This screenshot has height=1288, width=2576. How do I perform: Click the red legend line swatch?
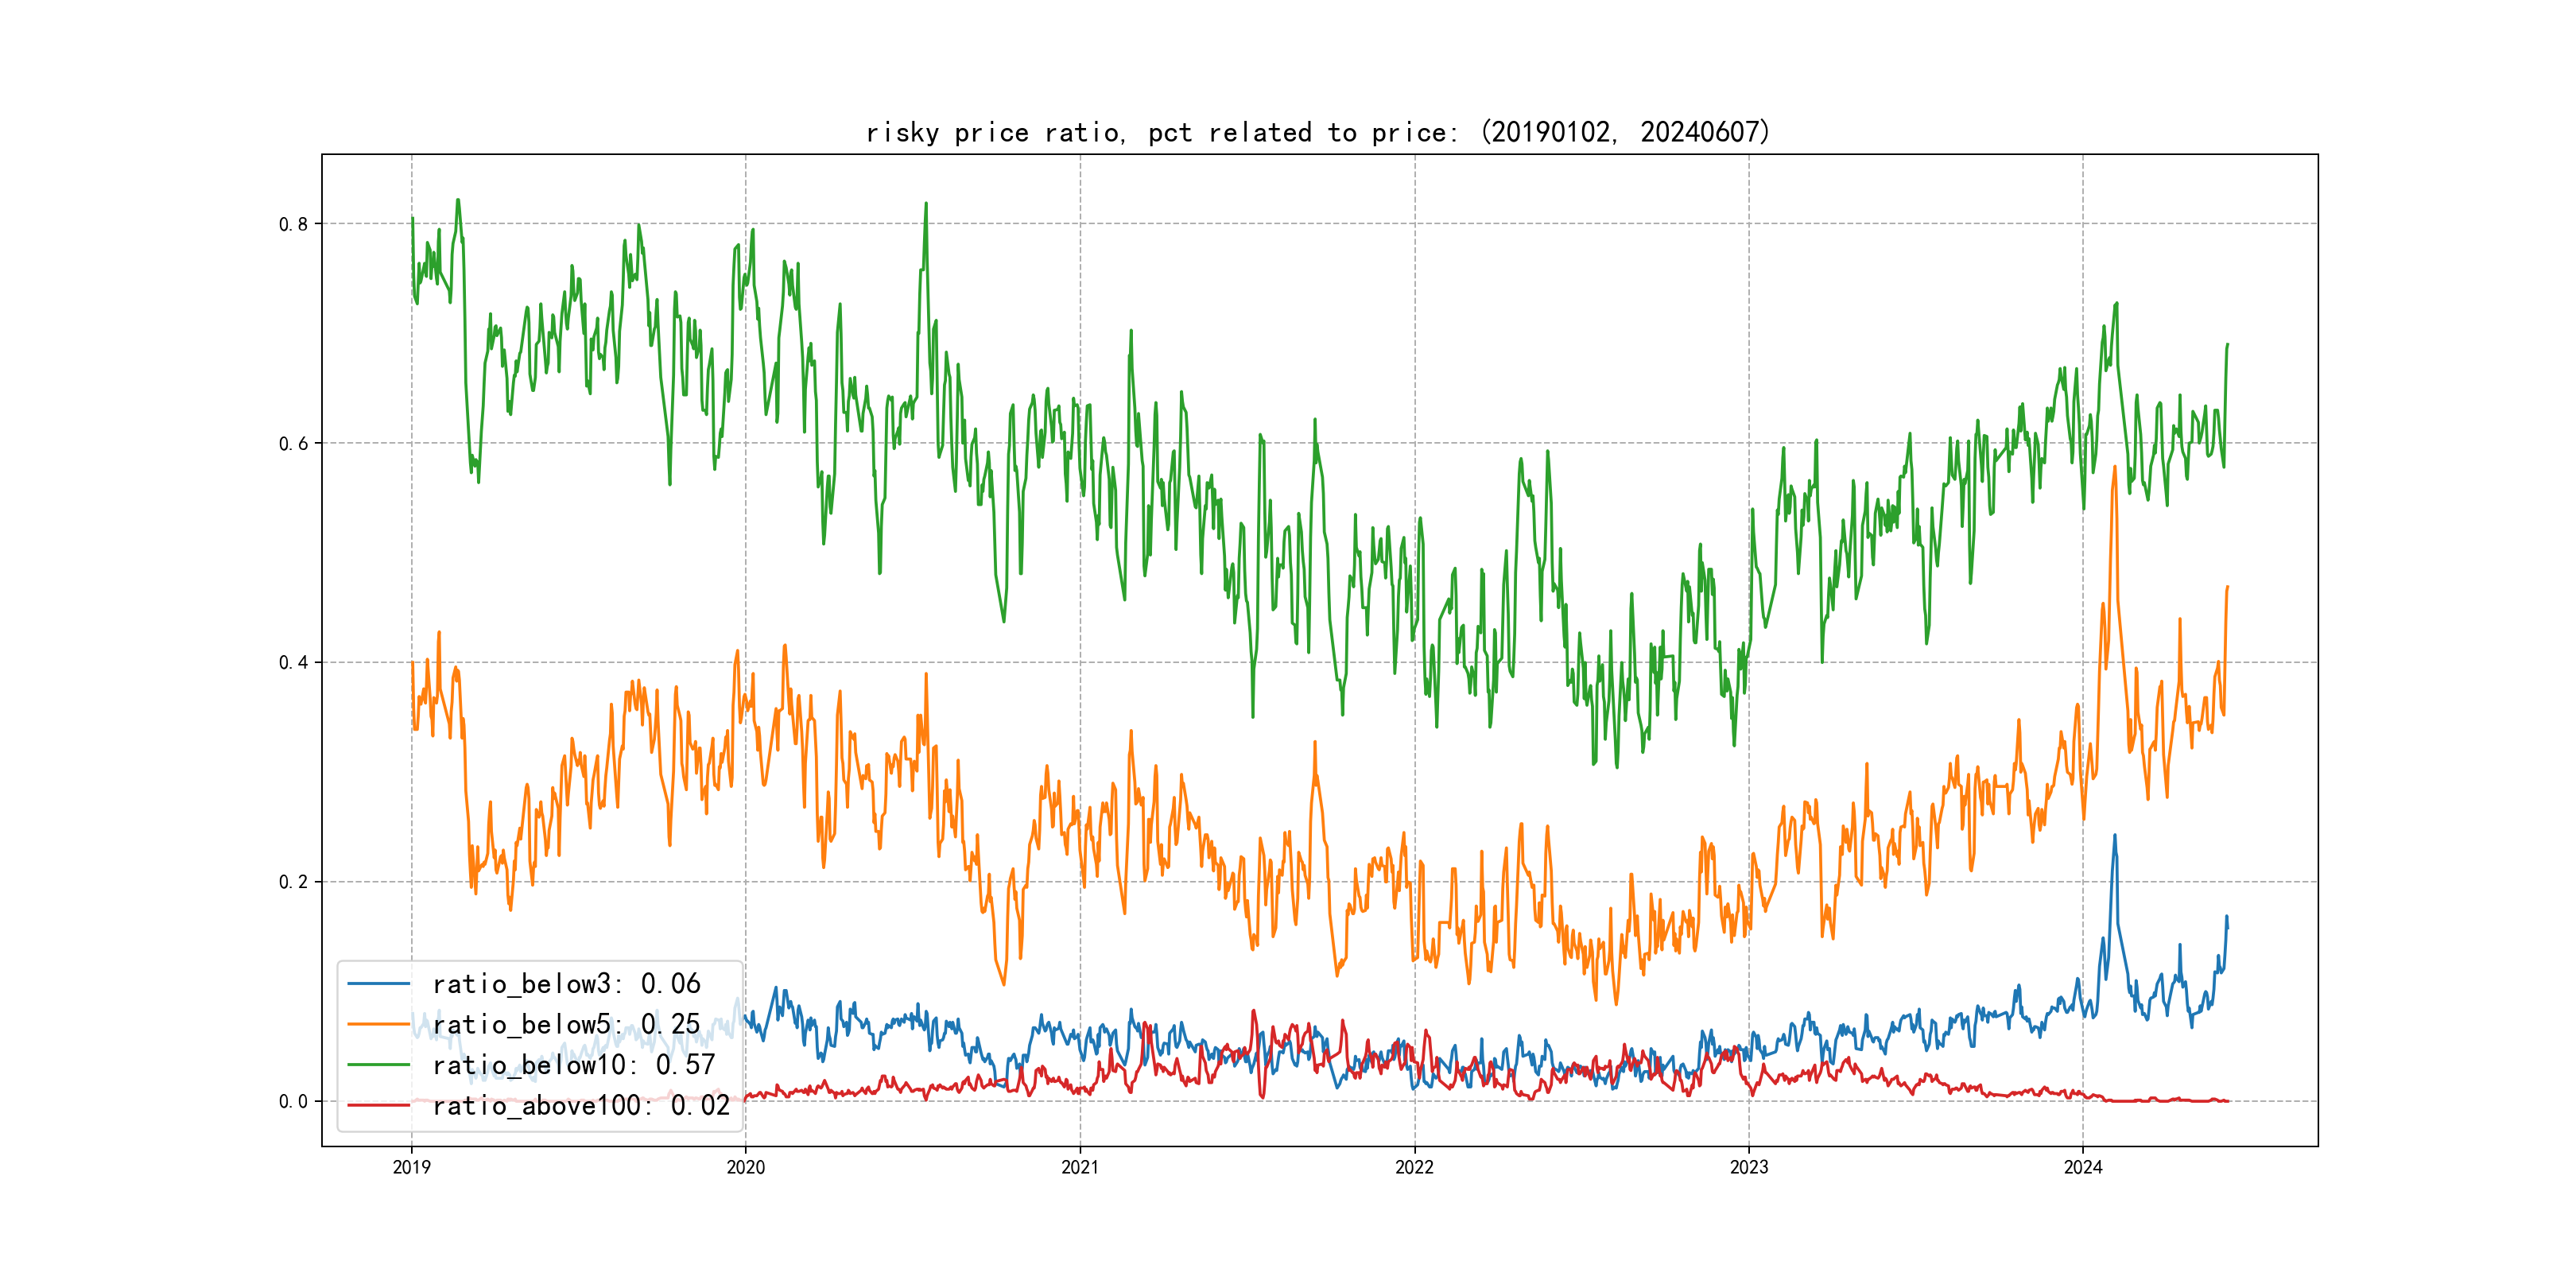(378, 1105)
